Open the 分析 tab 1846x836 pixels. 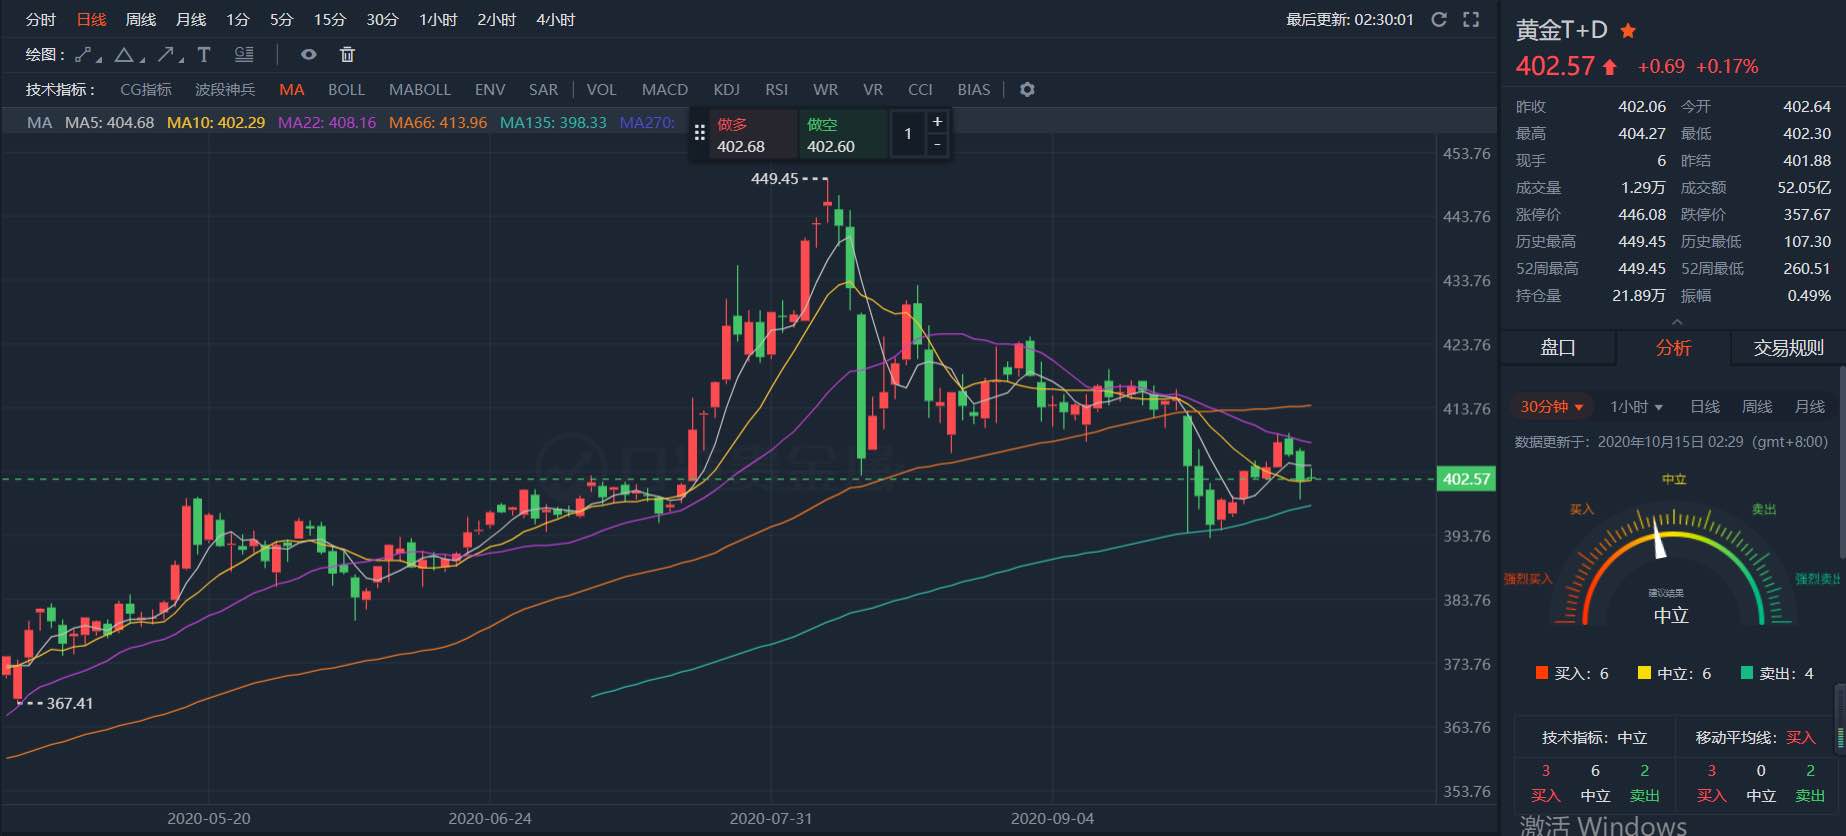(1673, 348)
